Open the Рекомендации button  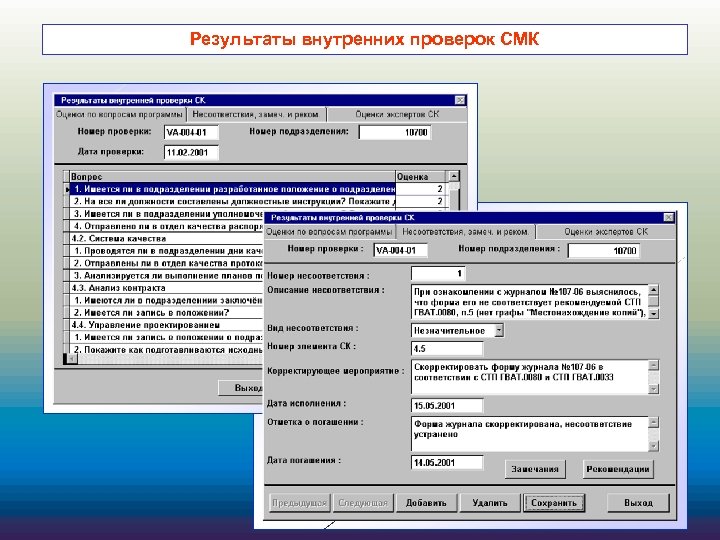click(618, 469)
